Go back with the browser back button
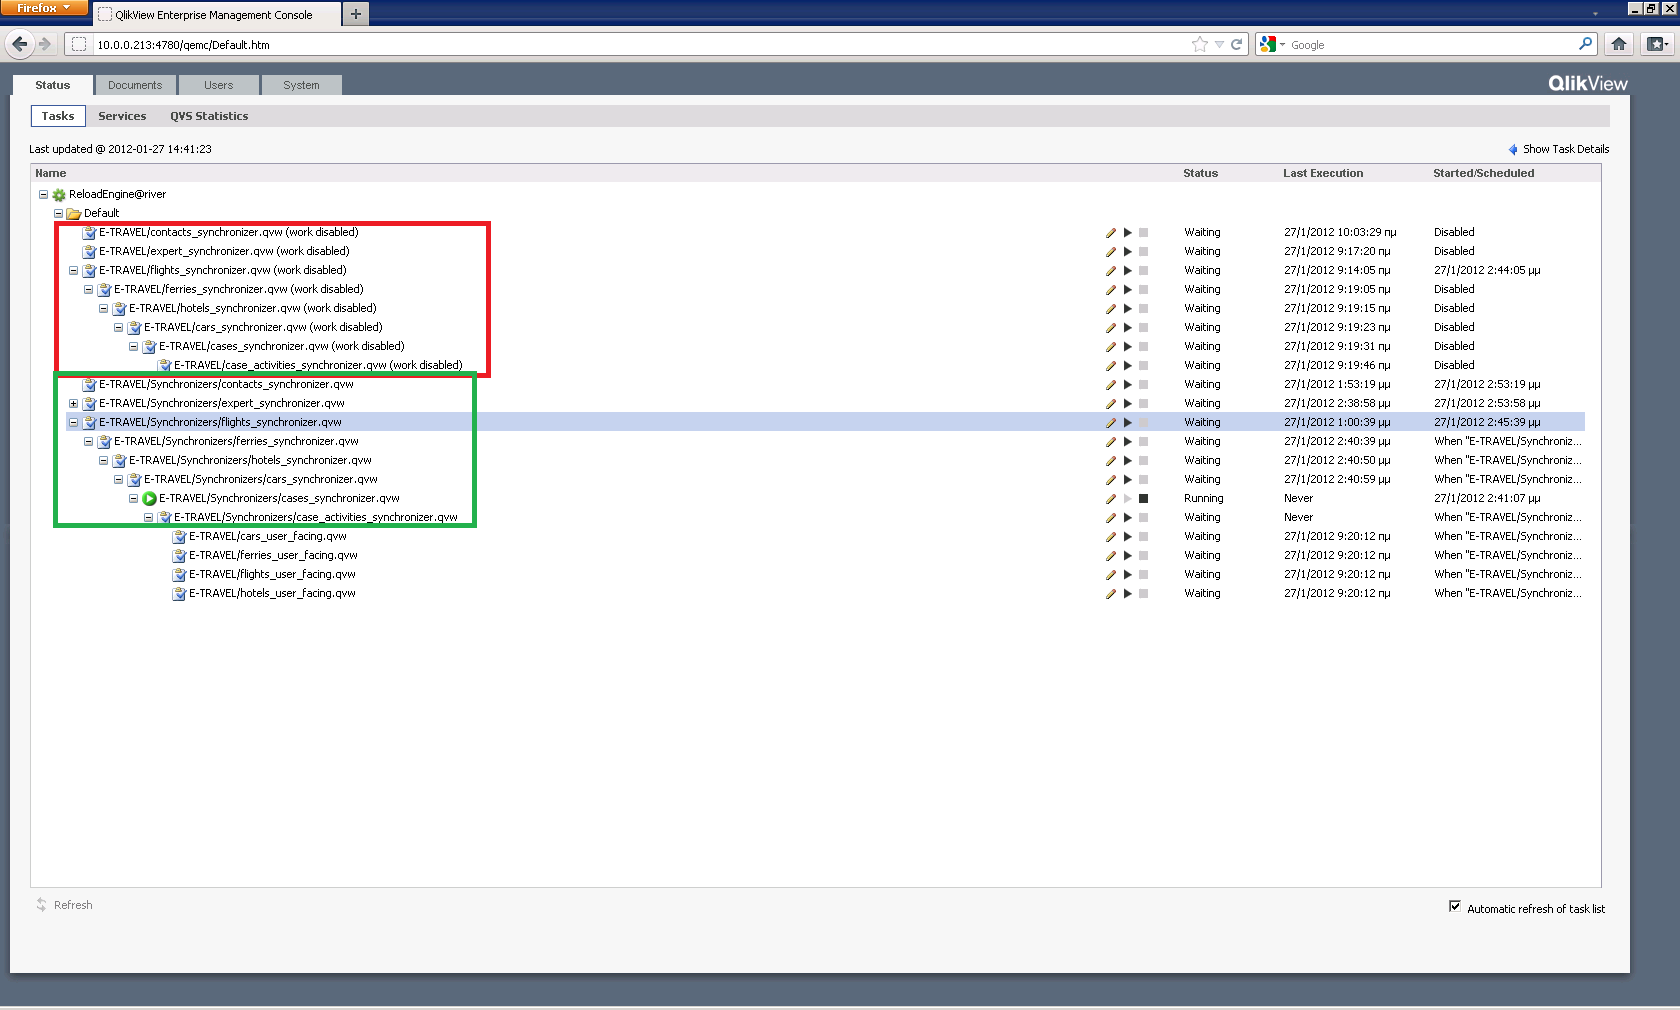 pos(19,44)
